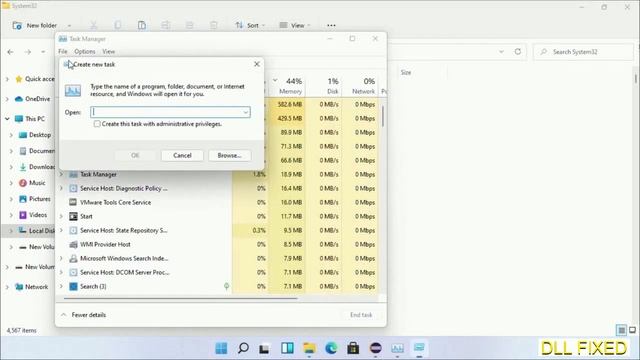Click the End task button

click(361, 315)
